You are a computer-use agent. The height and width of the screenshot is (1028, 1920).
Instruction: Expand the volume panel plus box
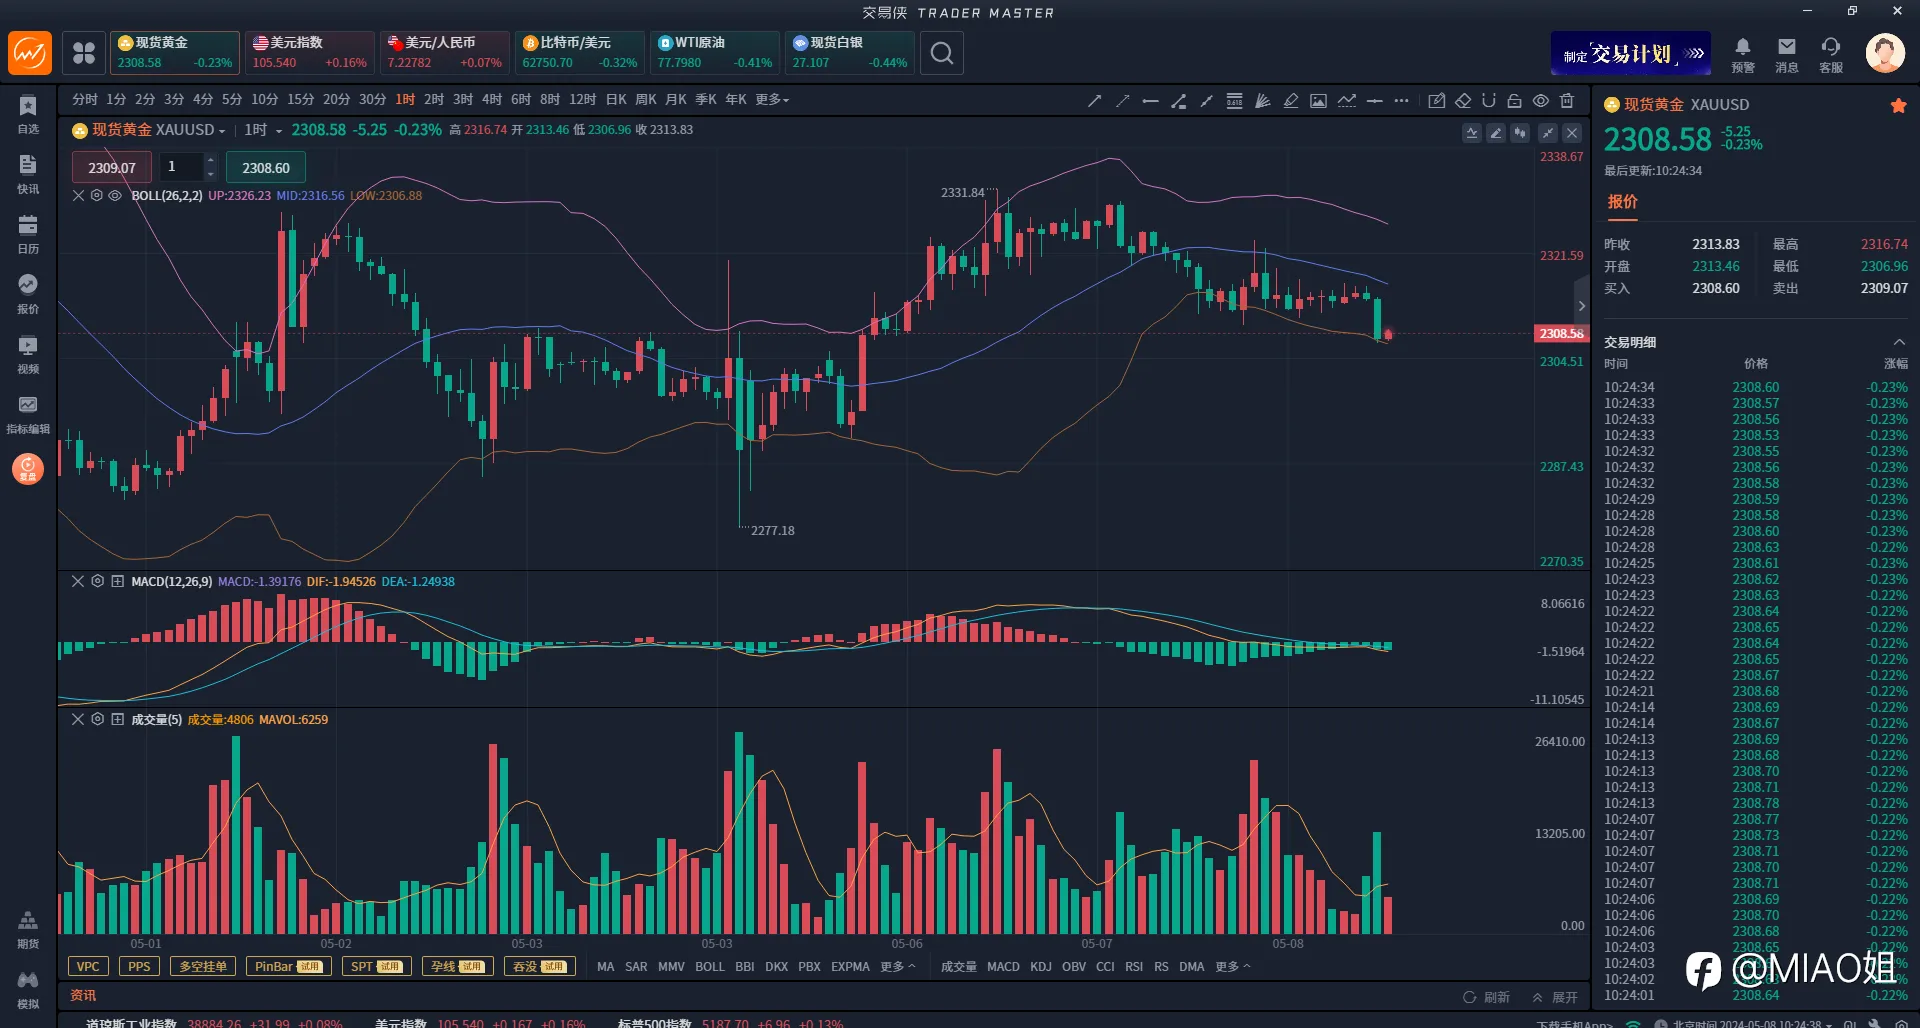117,719
